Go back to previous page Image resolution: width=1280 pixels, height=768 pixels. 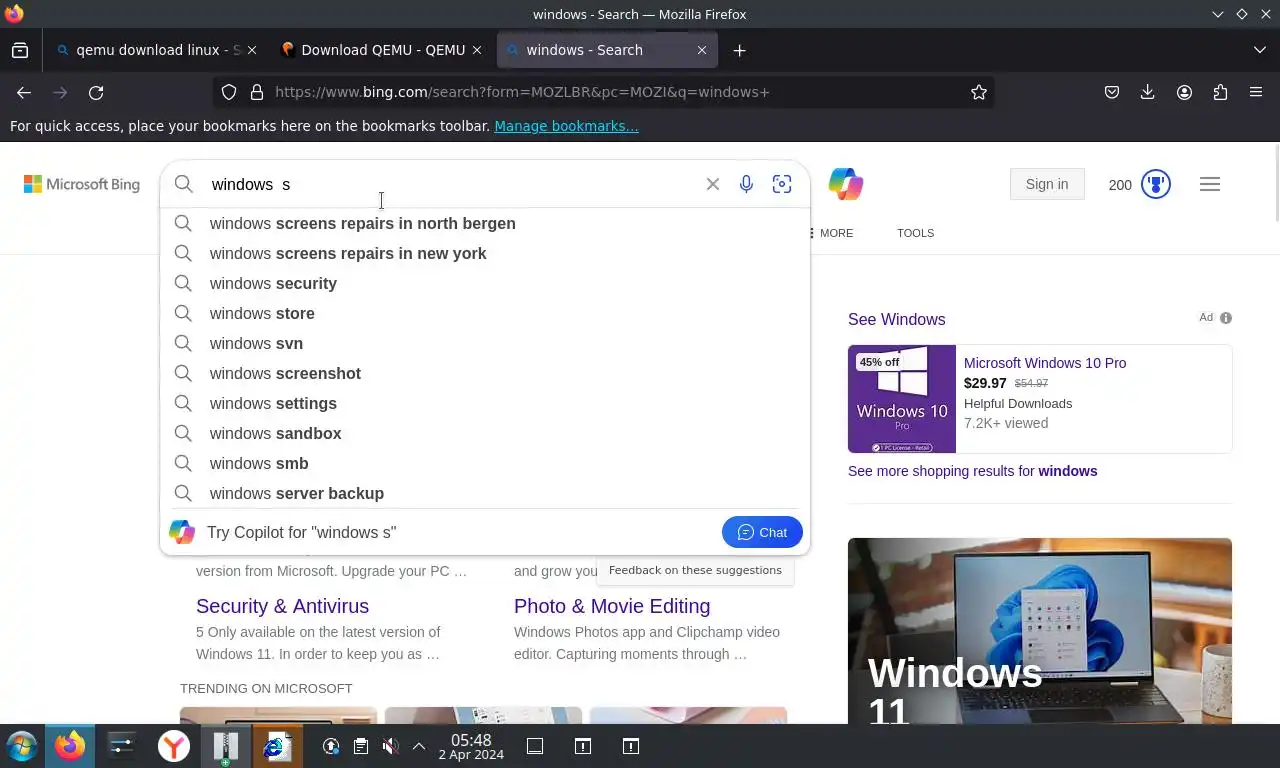coord(24,92)
